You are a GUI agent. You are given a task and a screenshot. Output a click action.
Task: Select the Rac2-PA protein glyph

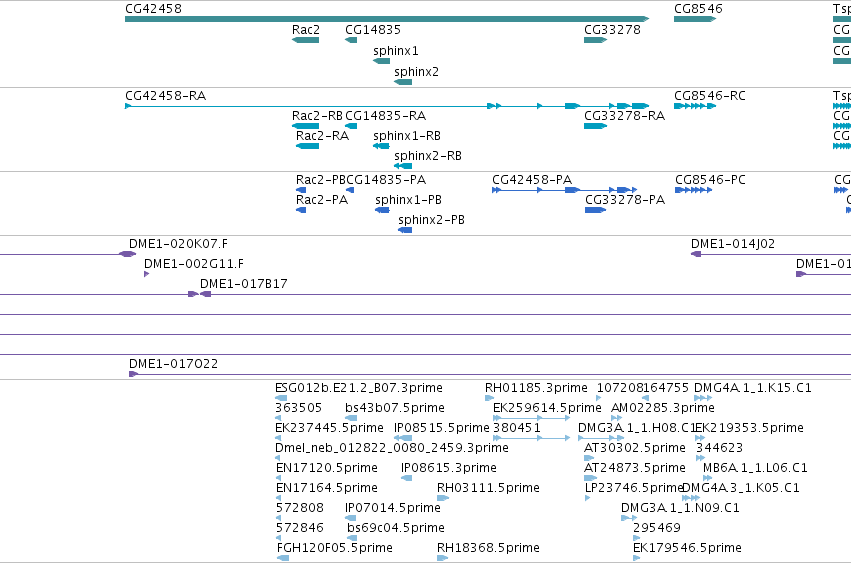tap(301, 210)
